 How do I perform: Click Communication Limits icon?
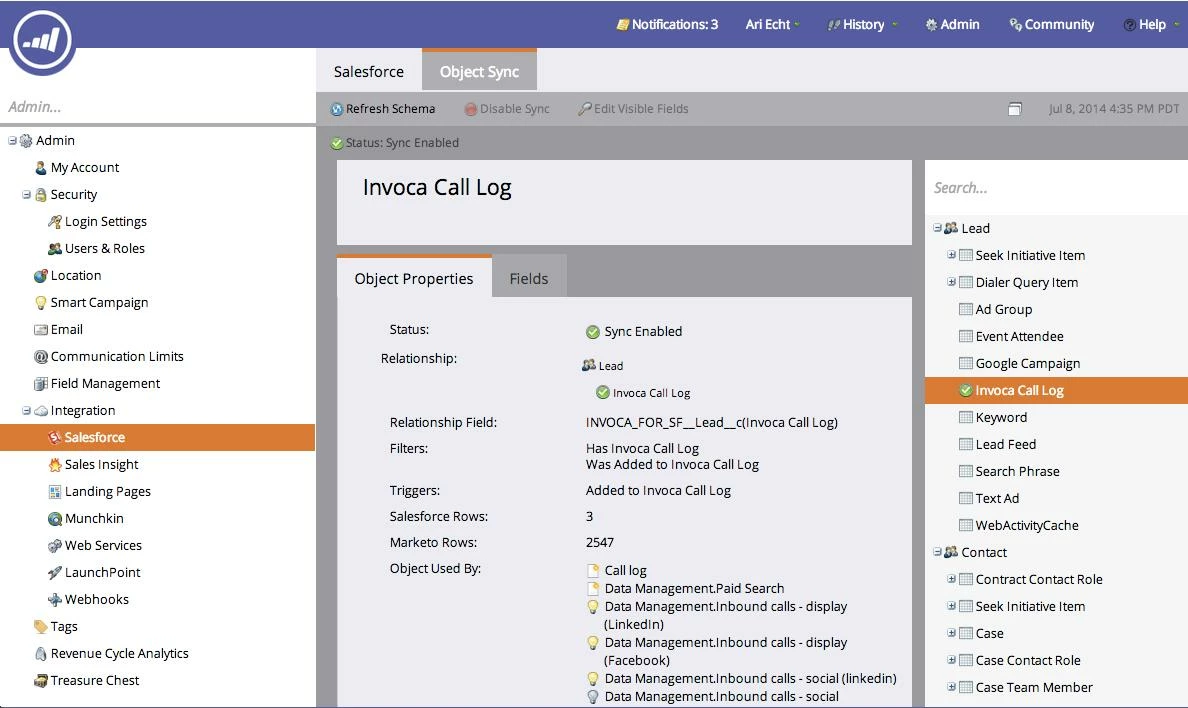click(x=41, y=356)
